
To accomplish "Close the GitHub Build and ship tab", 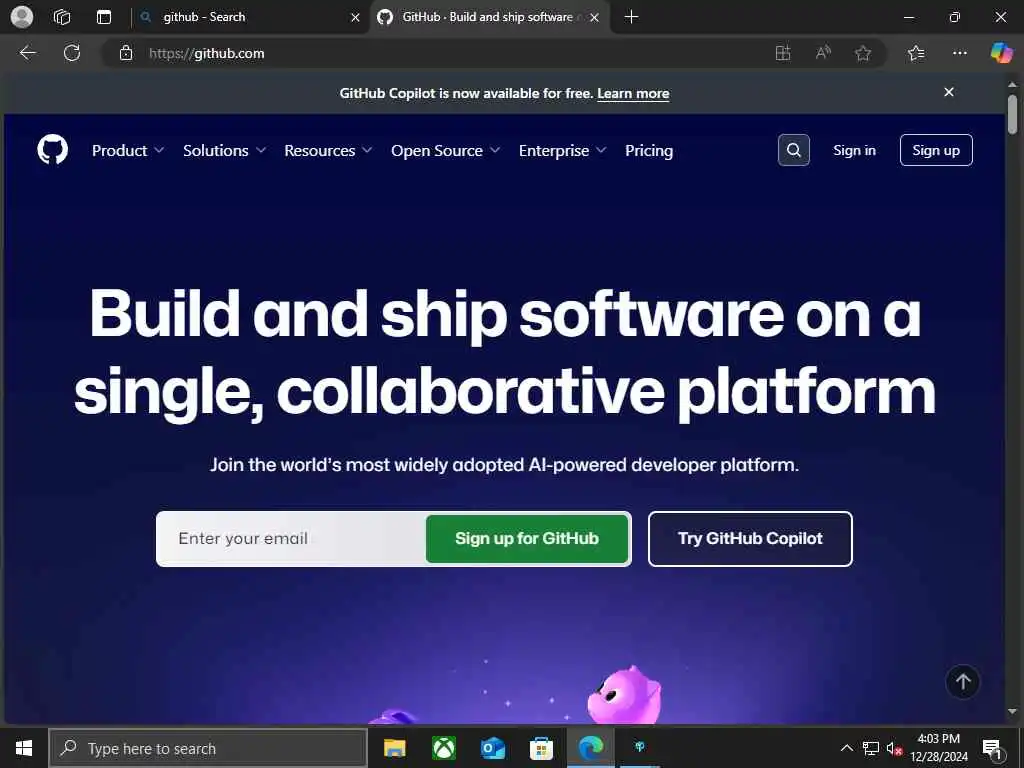I will coord(594,18).
